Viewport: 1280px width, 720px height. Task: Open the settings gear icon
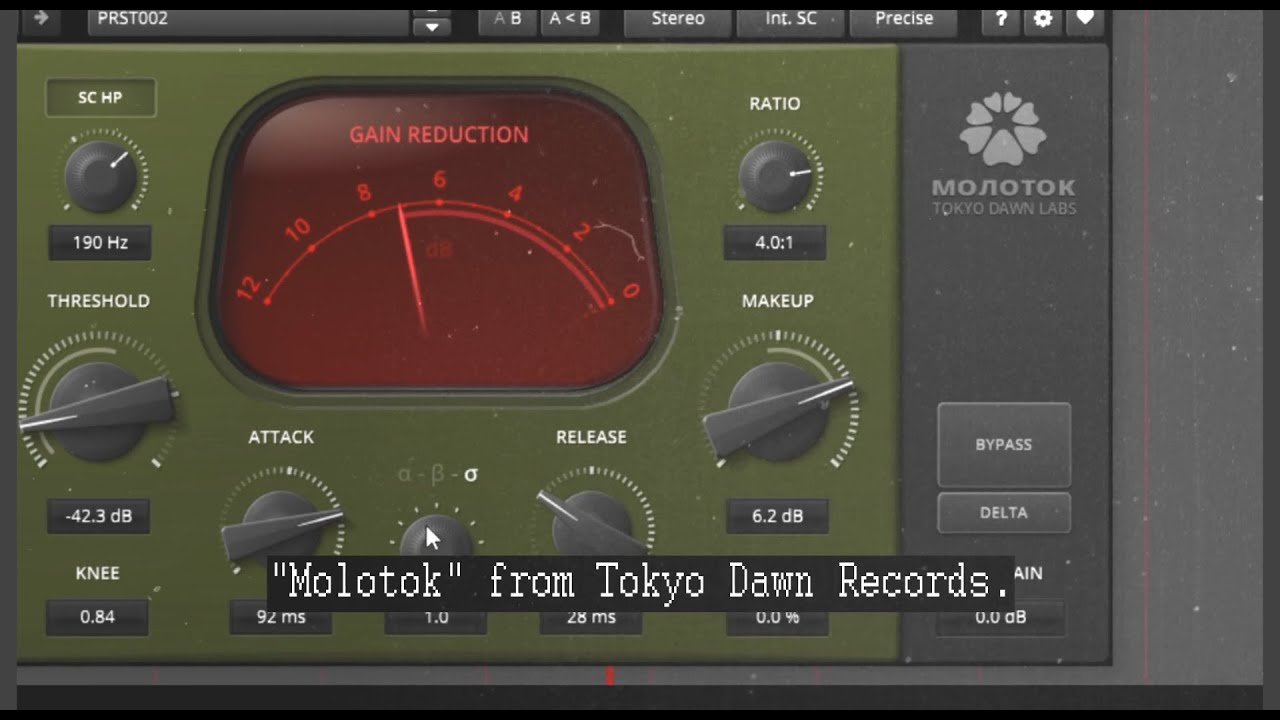click(x=1043, y=19)
